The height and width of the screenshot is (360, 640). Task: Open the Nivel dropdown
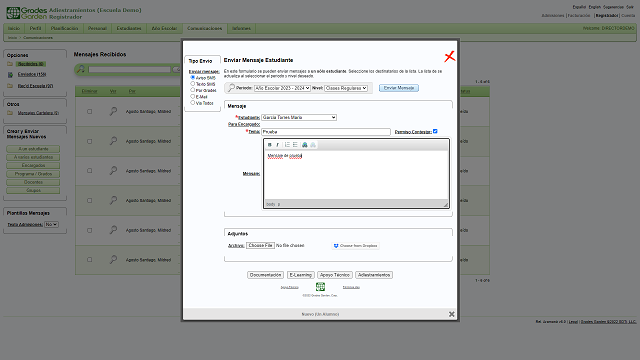(346, 88)
